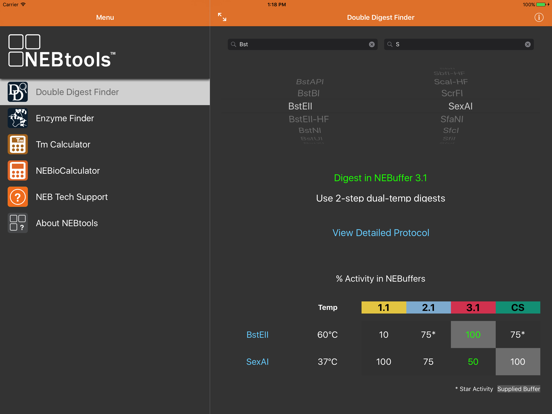Open About NEBtools icon
The image size is (552, 414).
pos(18,223)
